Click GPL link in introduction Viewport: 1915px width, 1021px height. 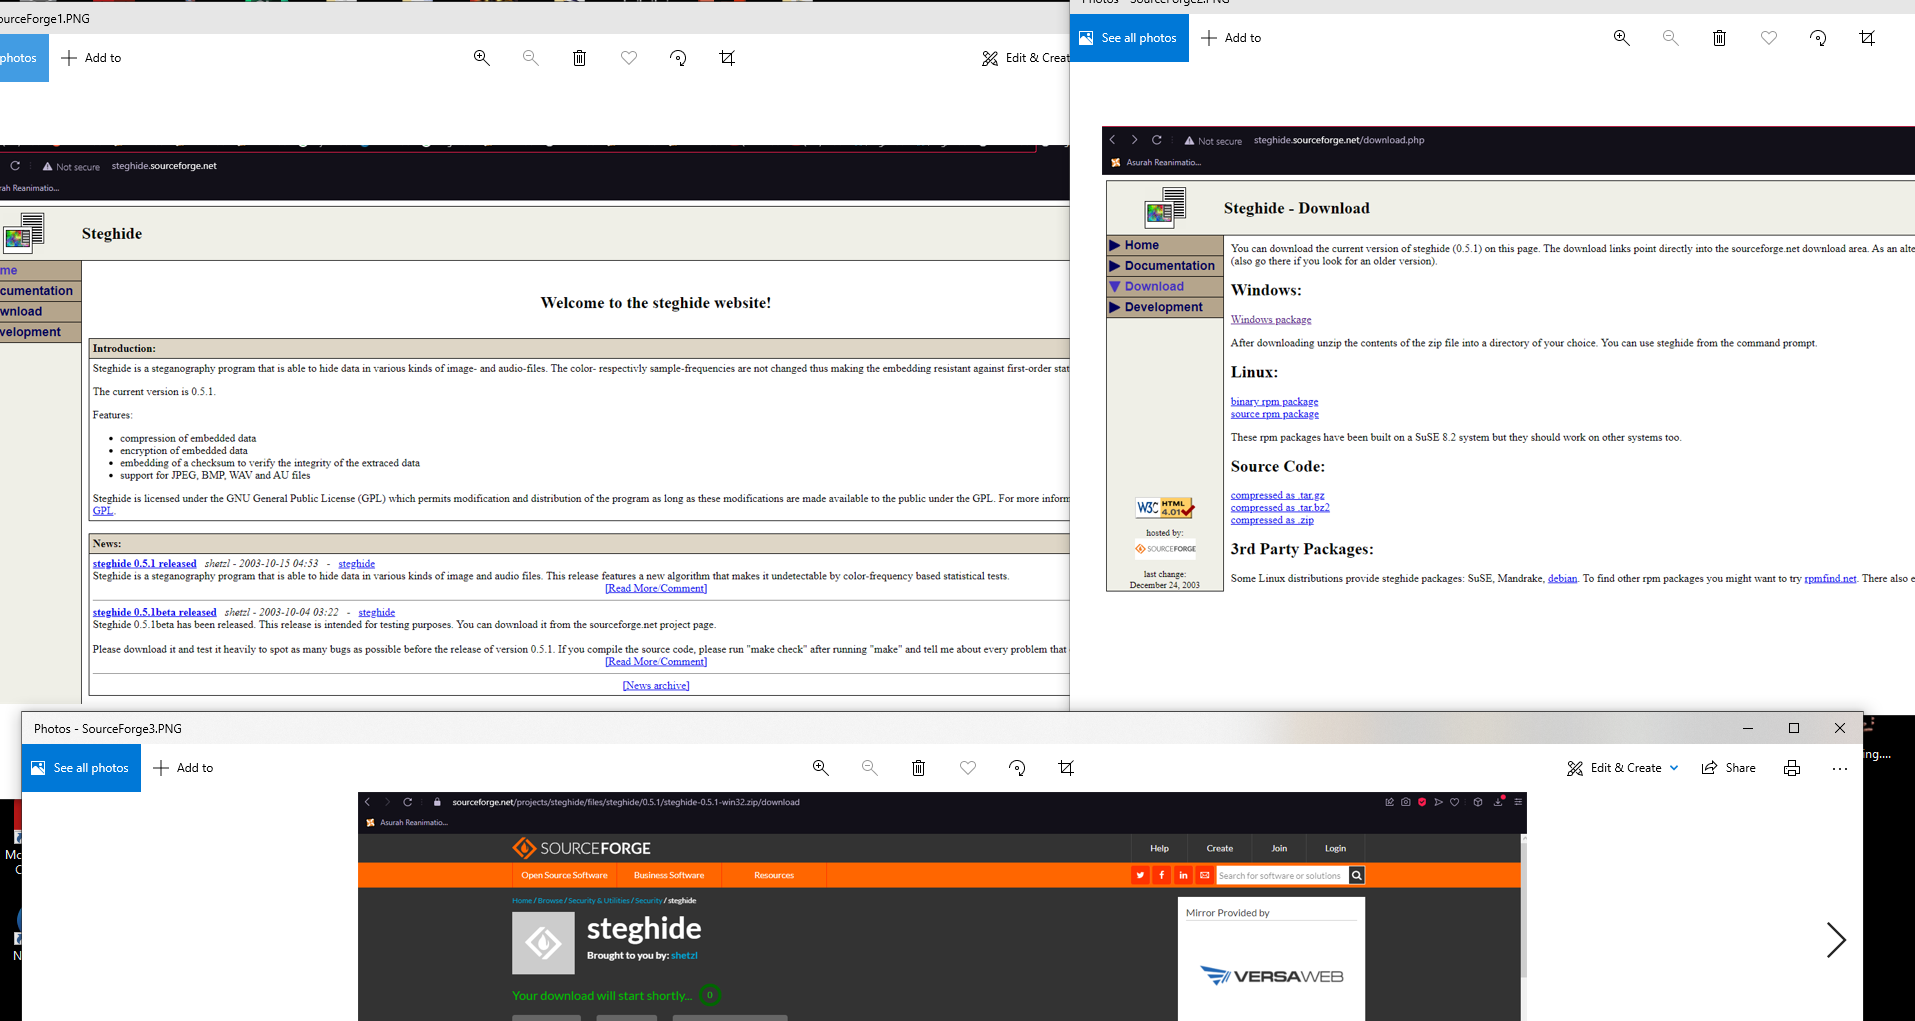103,511
